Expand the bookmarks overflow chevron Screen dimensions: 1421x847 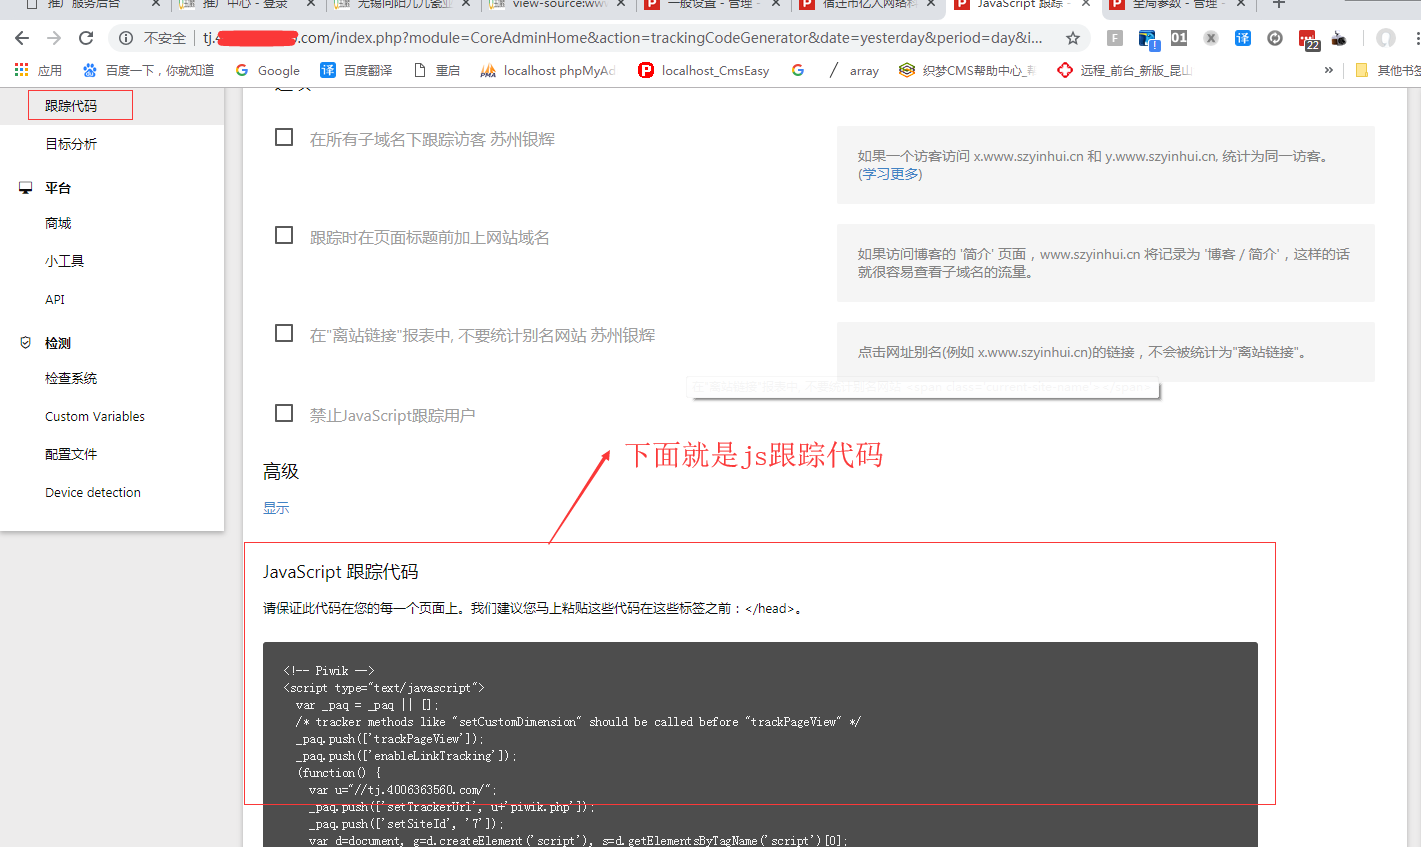1328,70
